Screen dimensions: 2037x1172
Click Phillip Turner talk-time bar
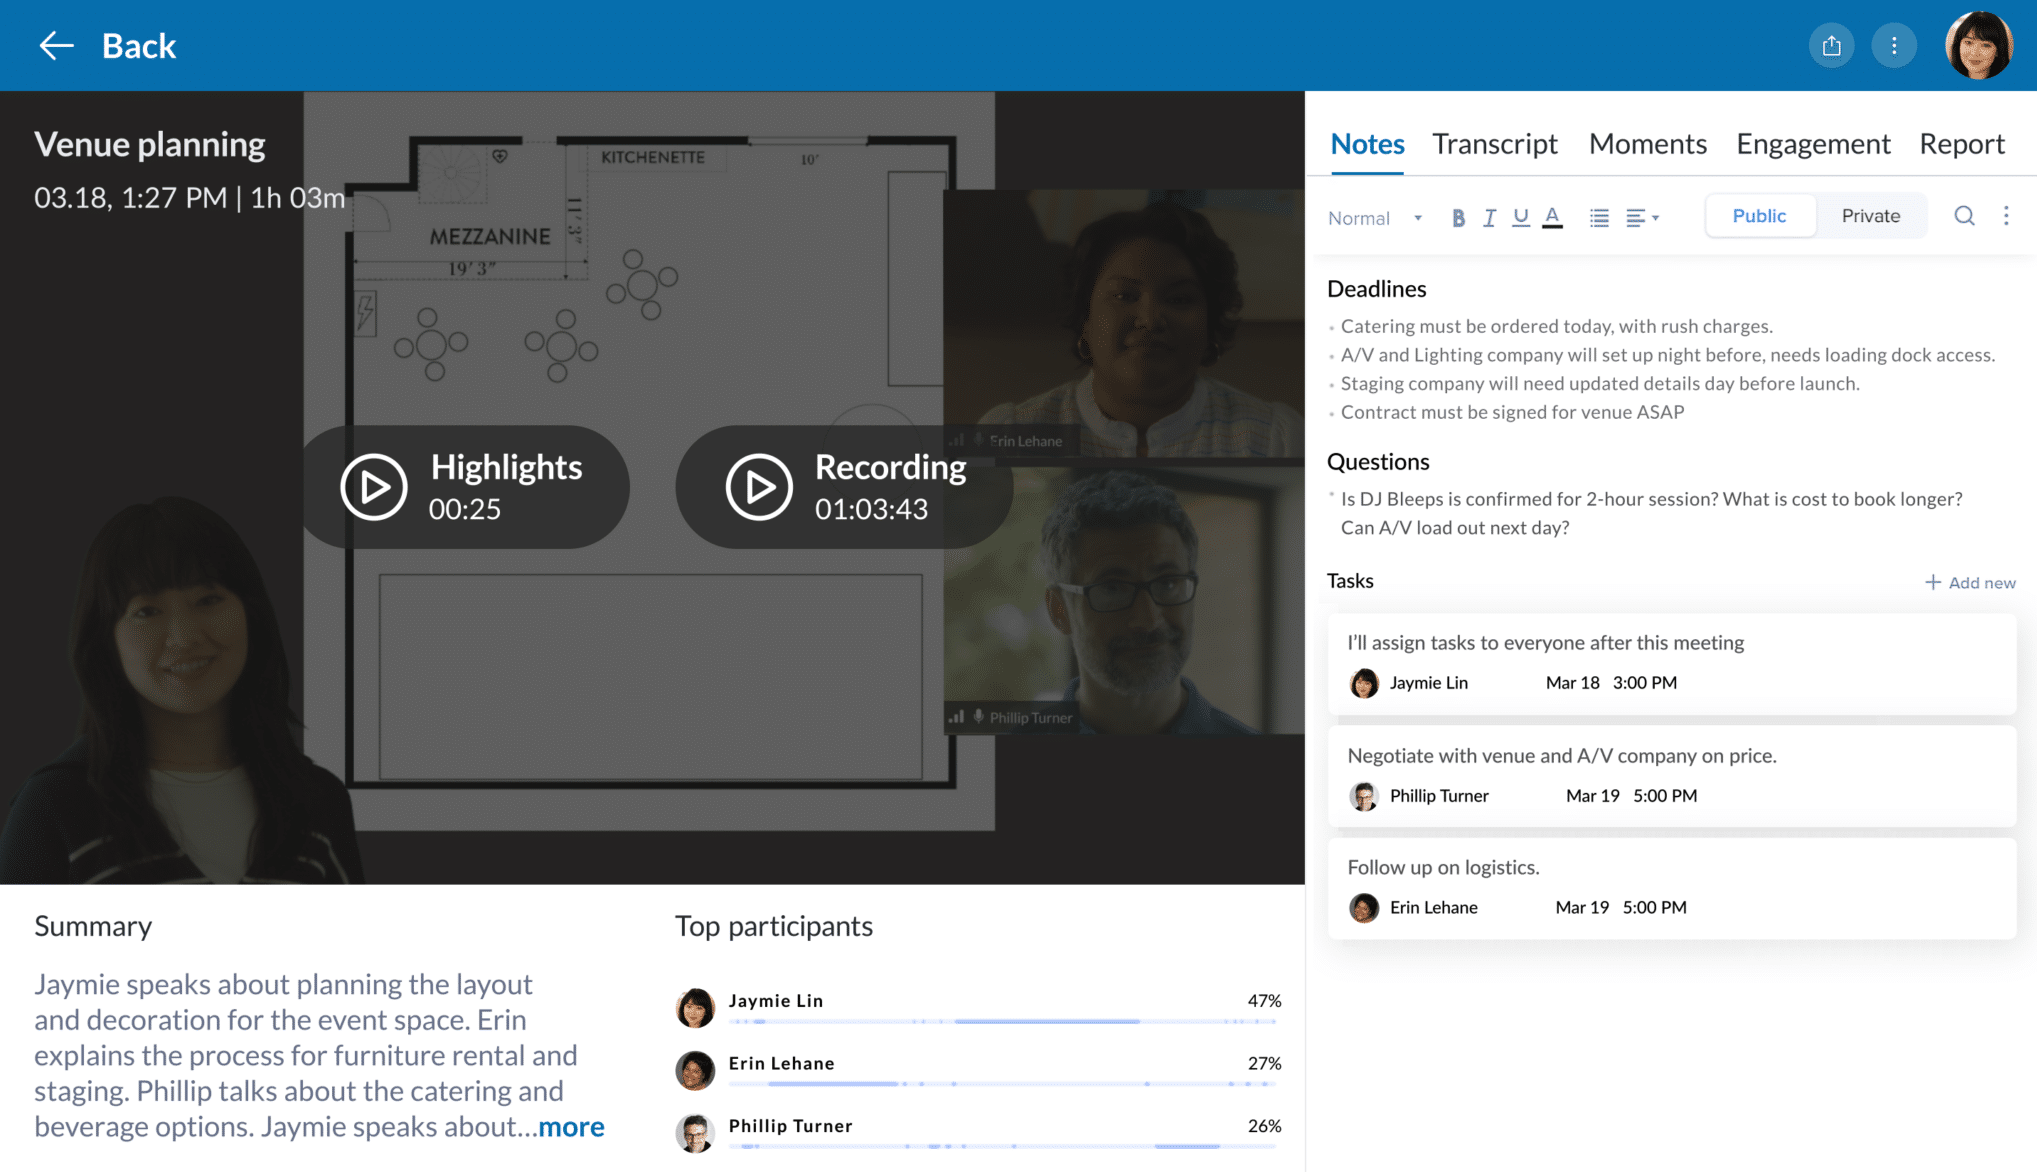tap(1003, 1146)
